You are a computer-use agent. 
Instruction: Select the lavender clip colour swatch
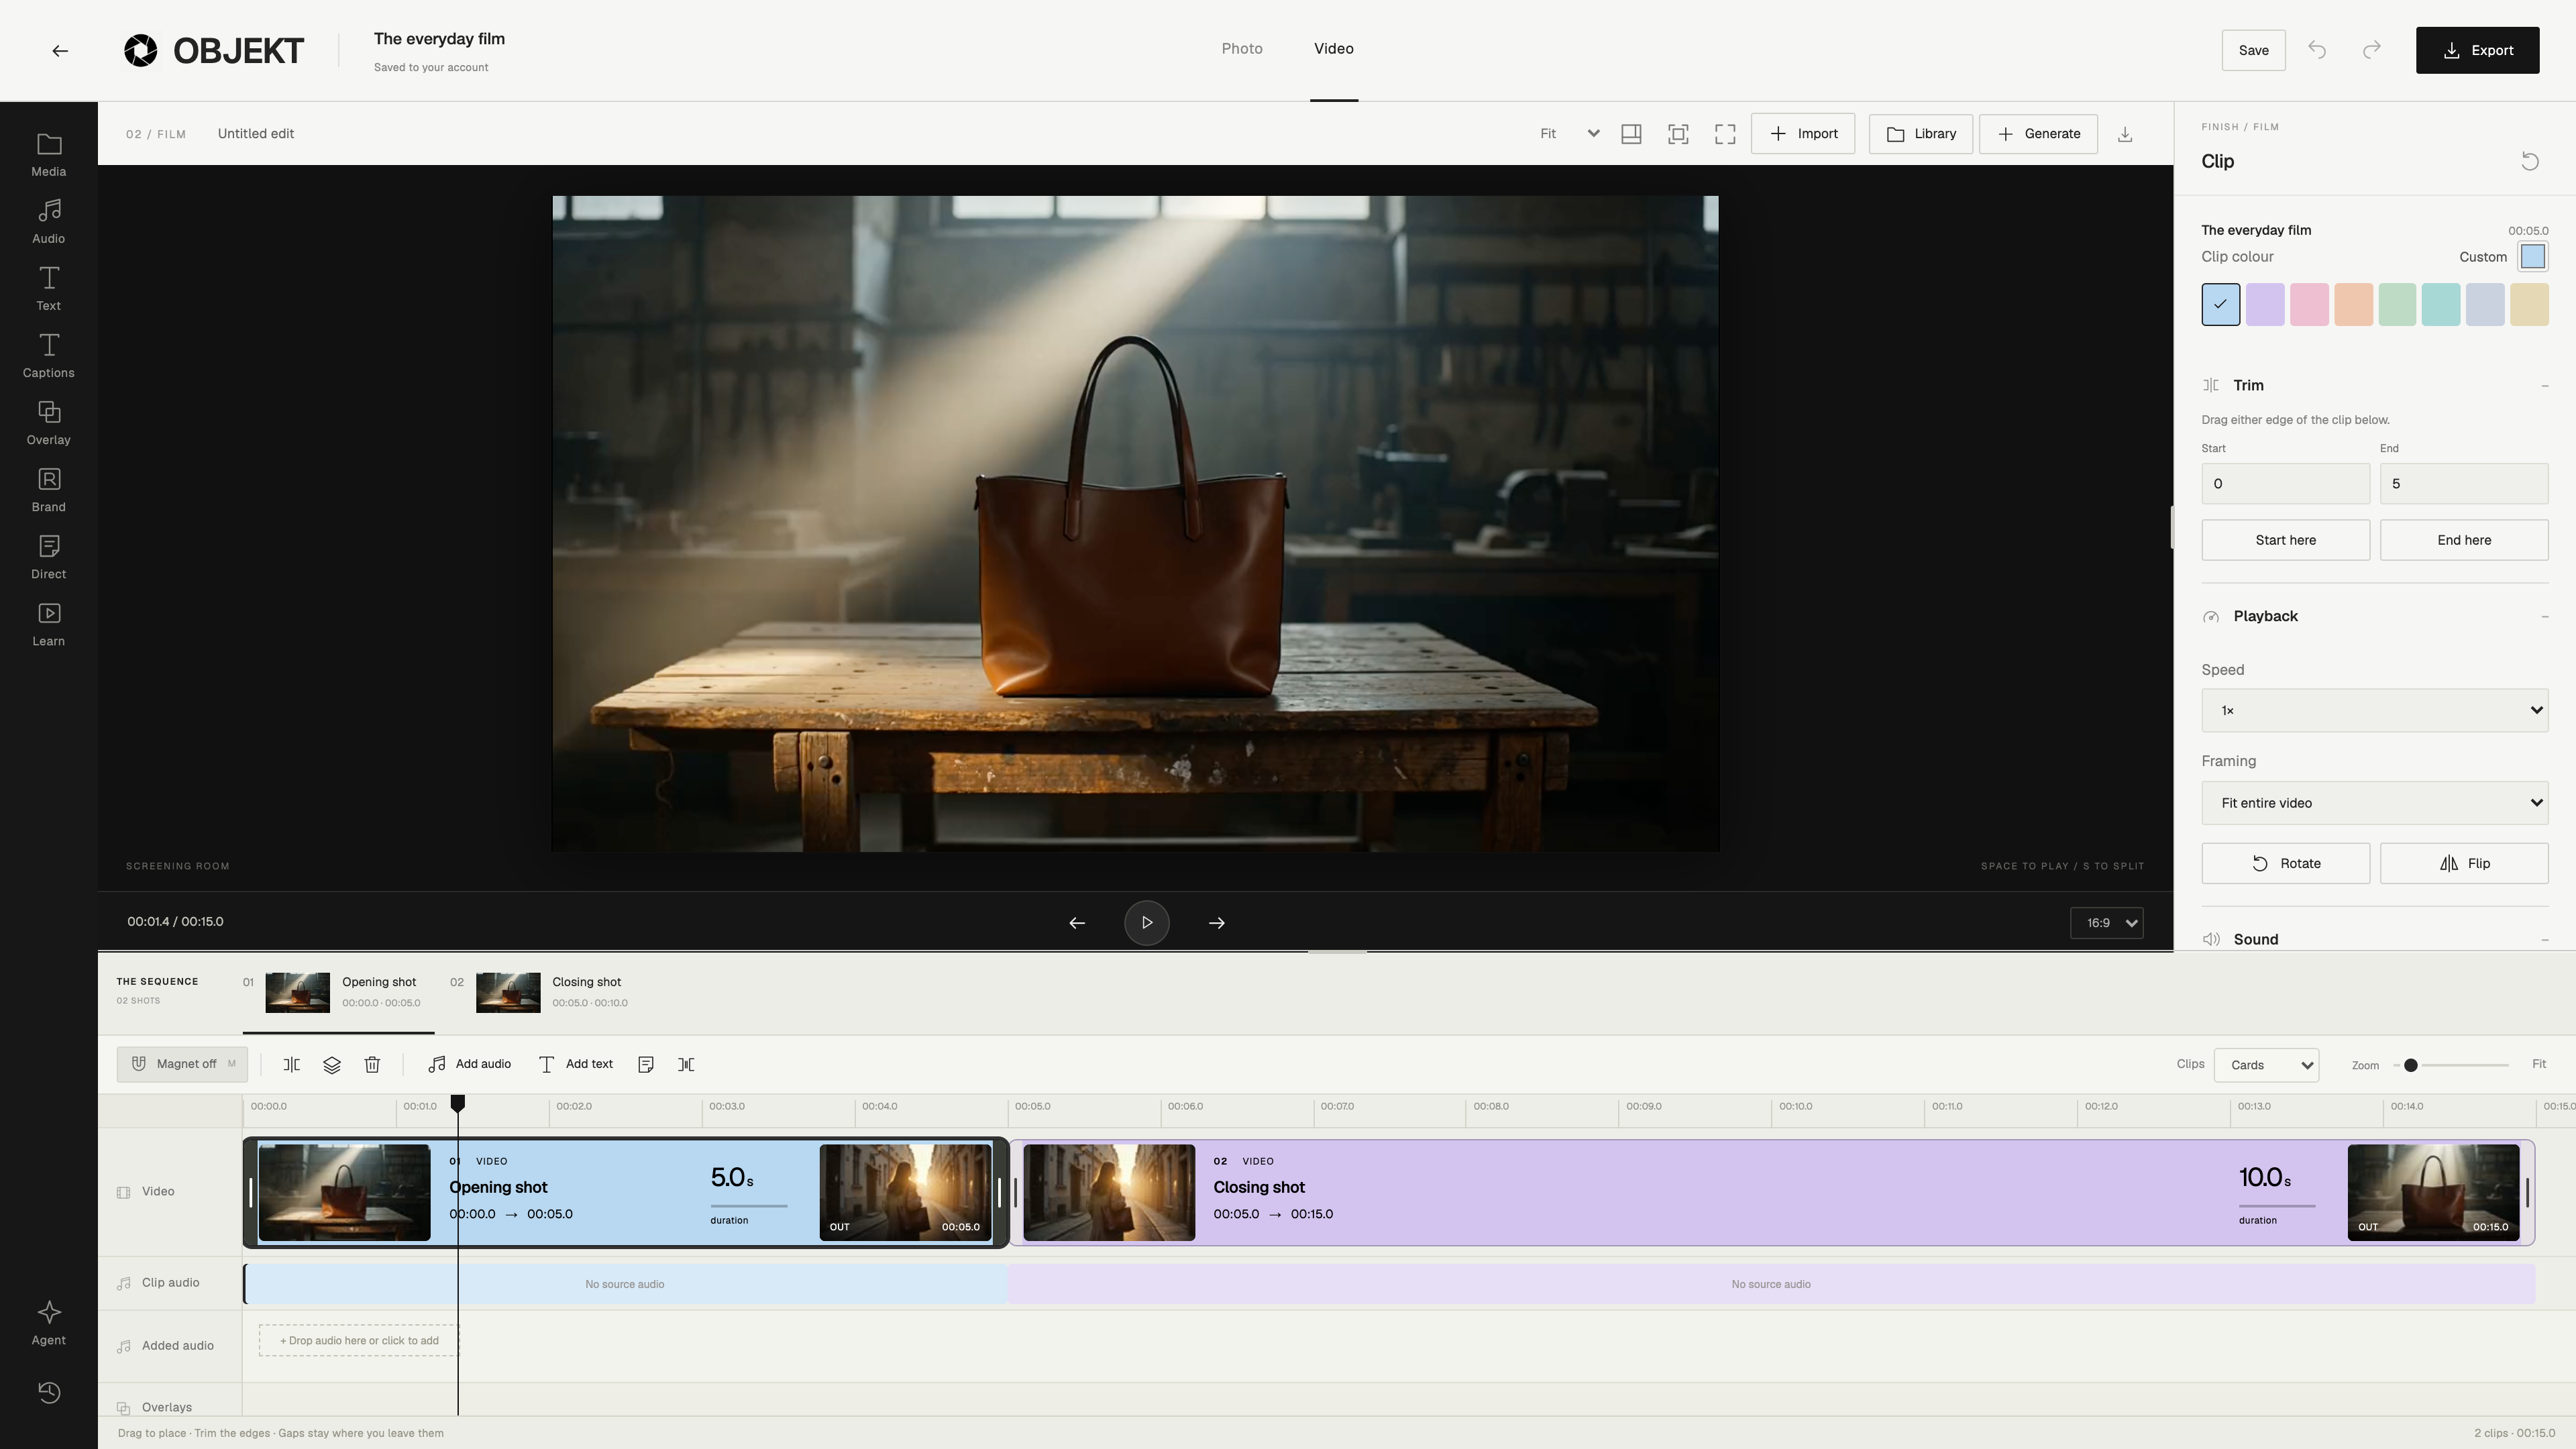[2265, 304]
